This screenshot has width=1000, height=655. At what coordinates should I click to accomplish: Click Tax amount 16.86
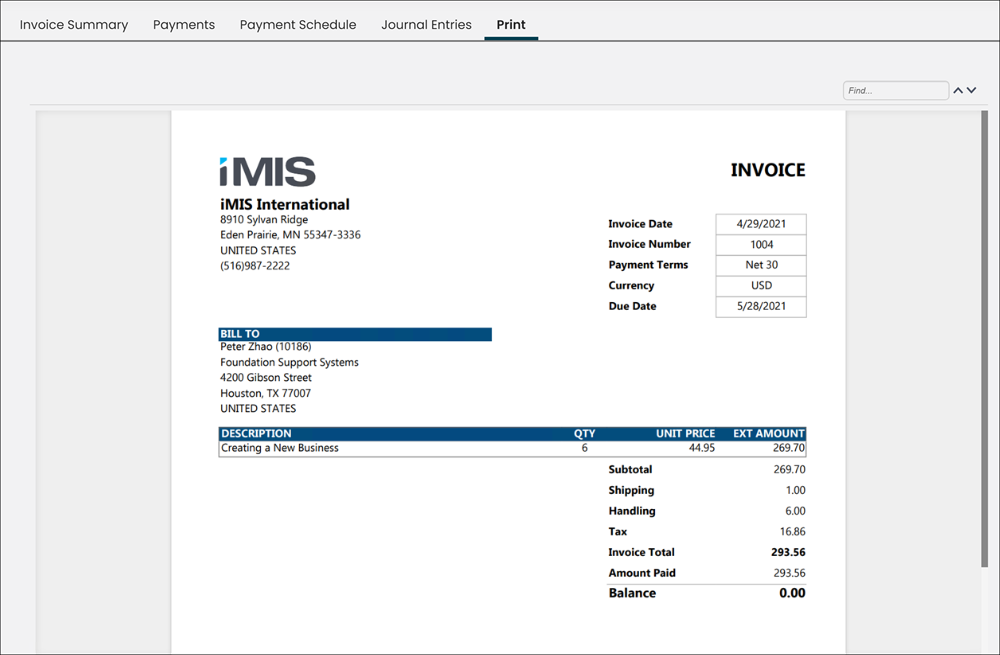coord(792,531)
